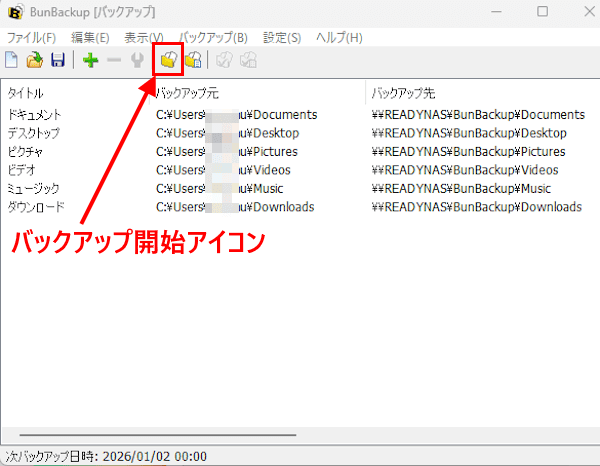Viewport: 600px width, 466px height.
Task: Click the source path ending in Music
Action: pyautogui.click(x=220, y=188)
